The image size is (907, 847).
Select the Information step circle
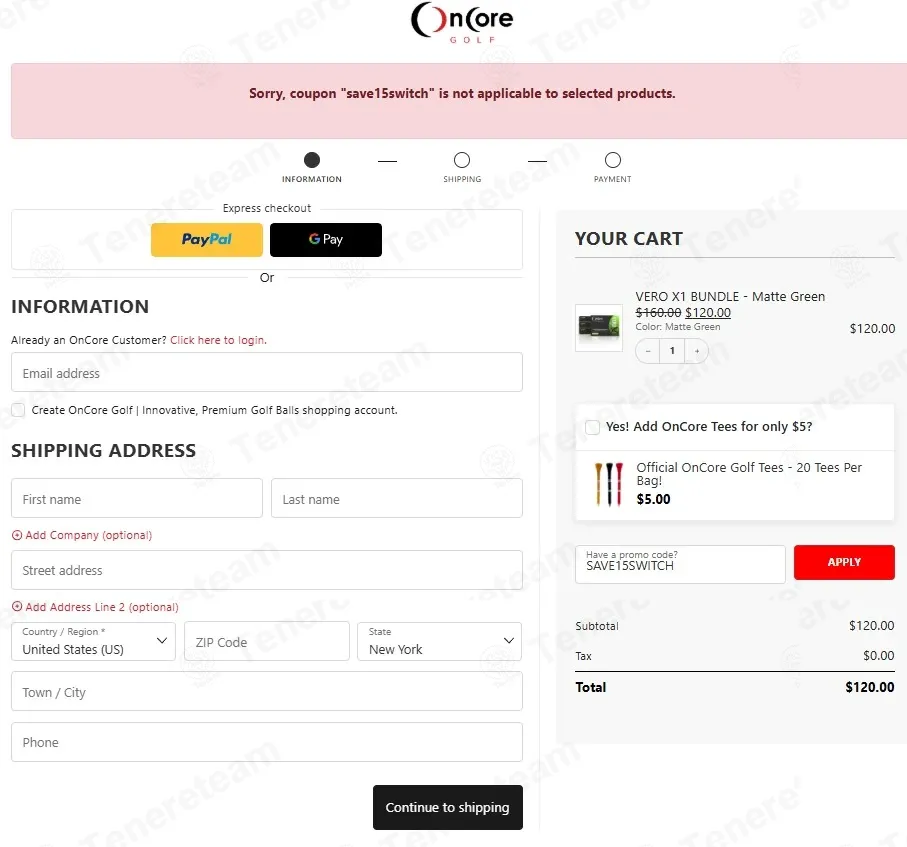tap(312, 160)
